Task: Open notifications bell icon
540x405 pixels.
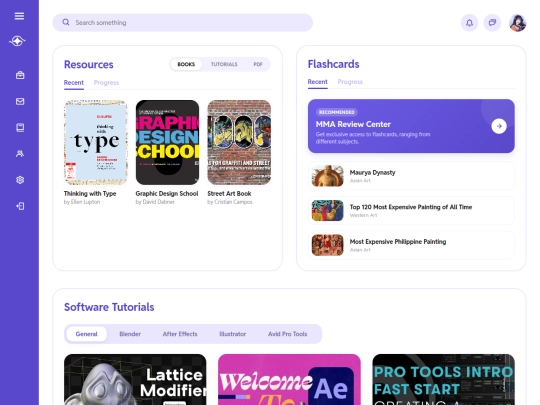Action: pyautogui.click(x=469, y=23)
